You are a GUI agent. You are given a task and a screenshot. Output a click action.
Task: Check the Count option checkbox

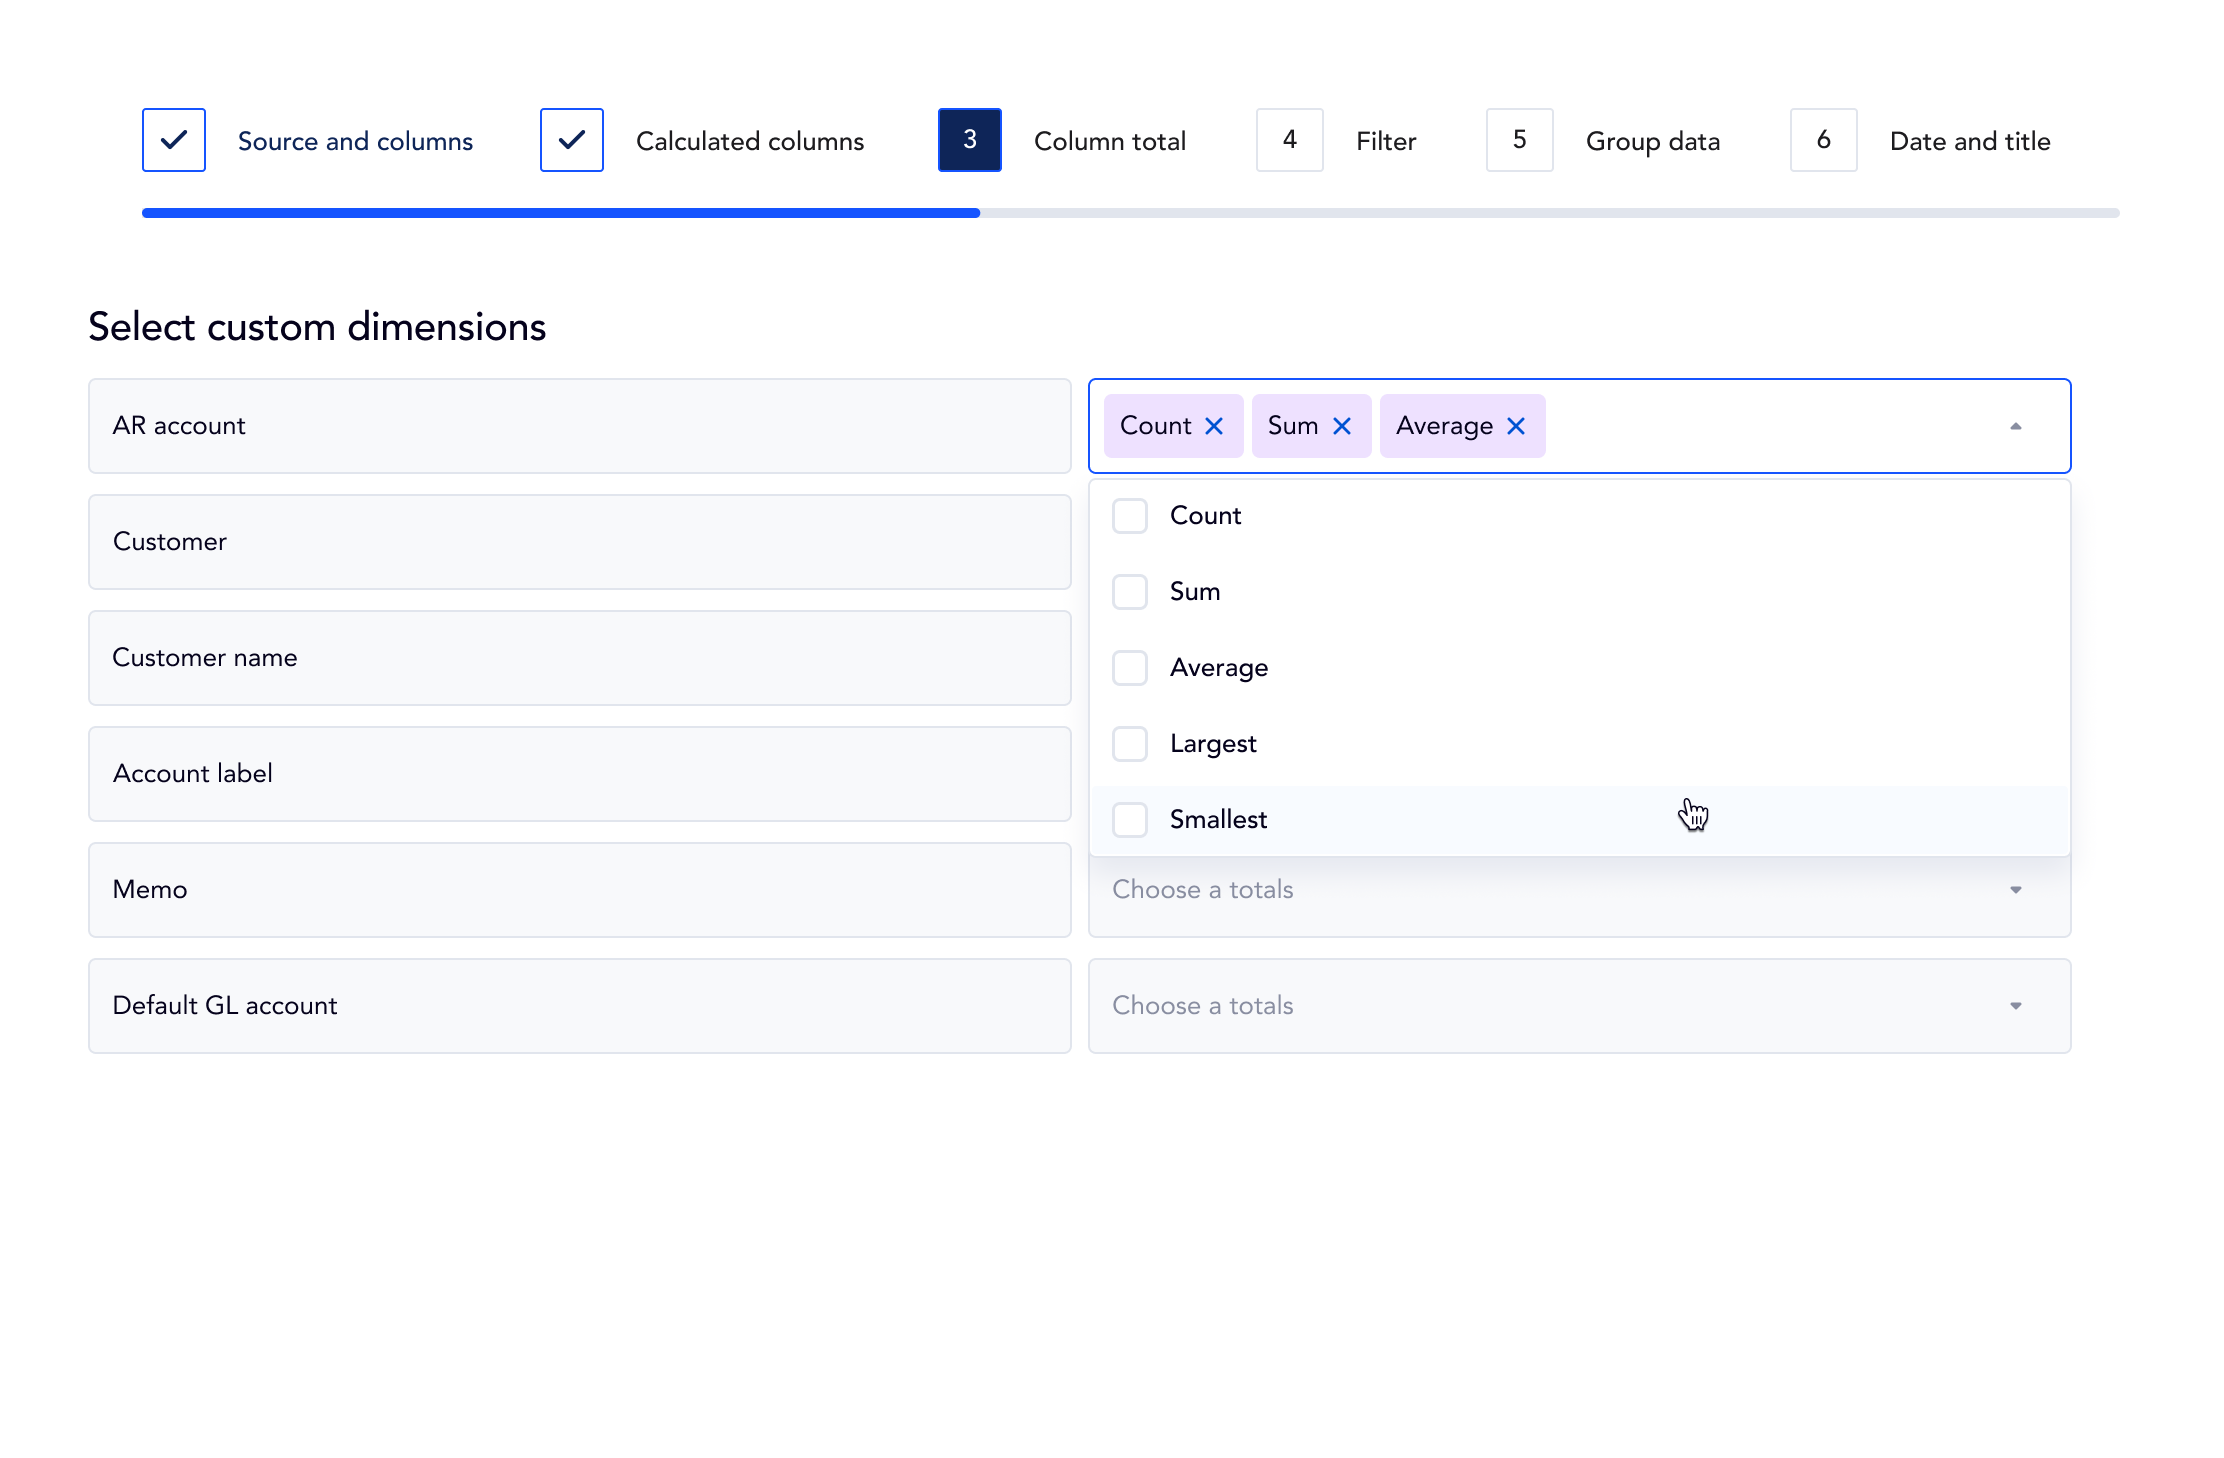coord(1130,516)
